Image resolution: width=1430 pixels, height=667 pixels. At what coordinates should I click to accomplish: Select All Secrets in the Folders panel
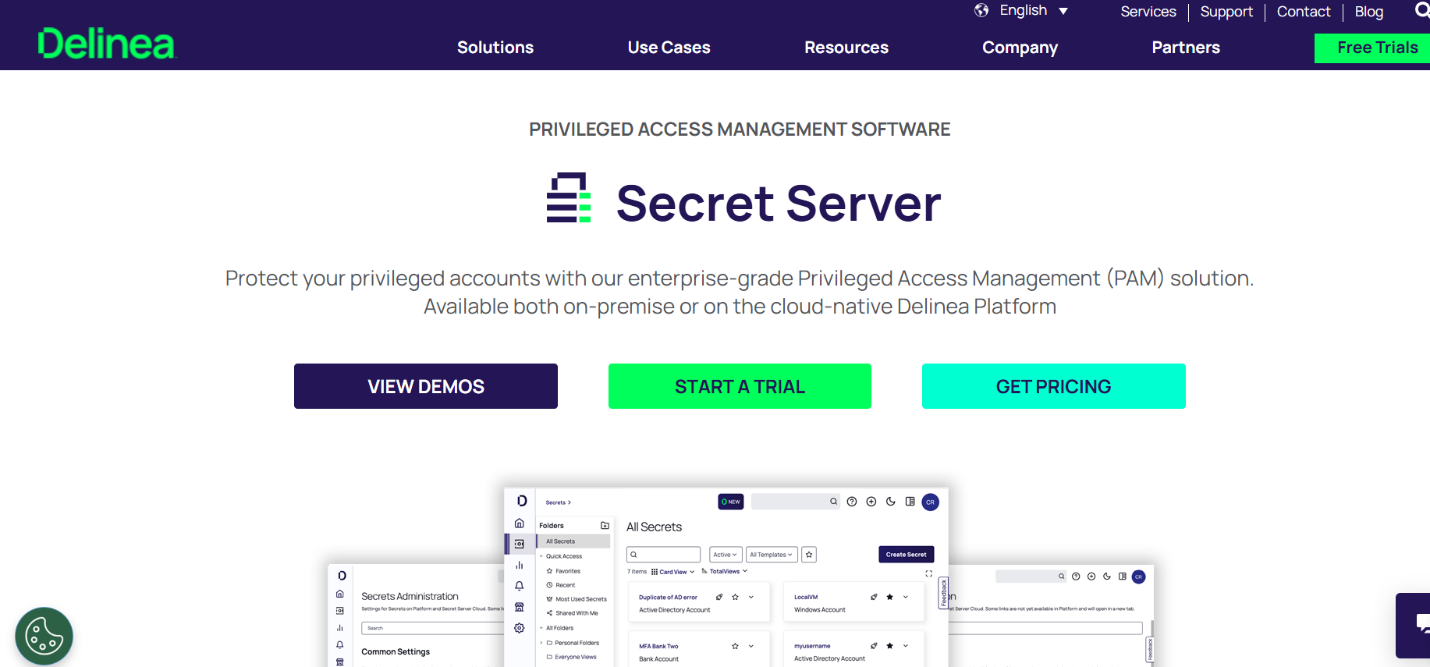pos(573,541)
